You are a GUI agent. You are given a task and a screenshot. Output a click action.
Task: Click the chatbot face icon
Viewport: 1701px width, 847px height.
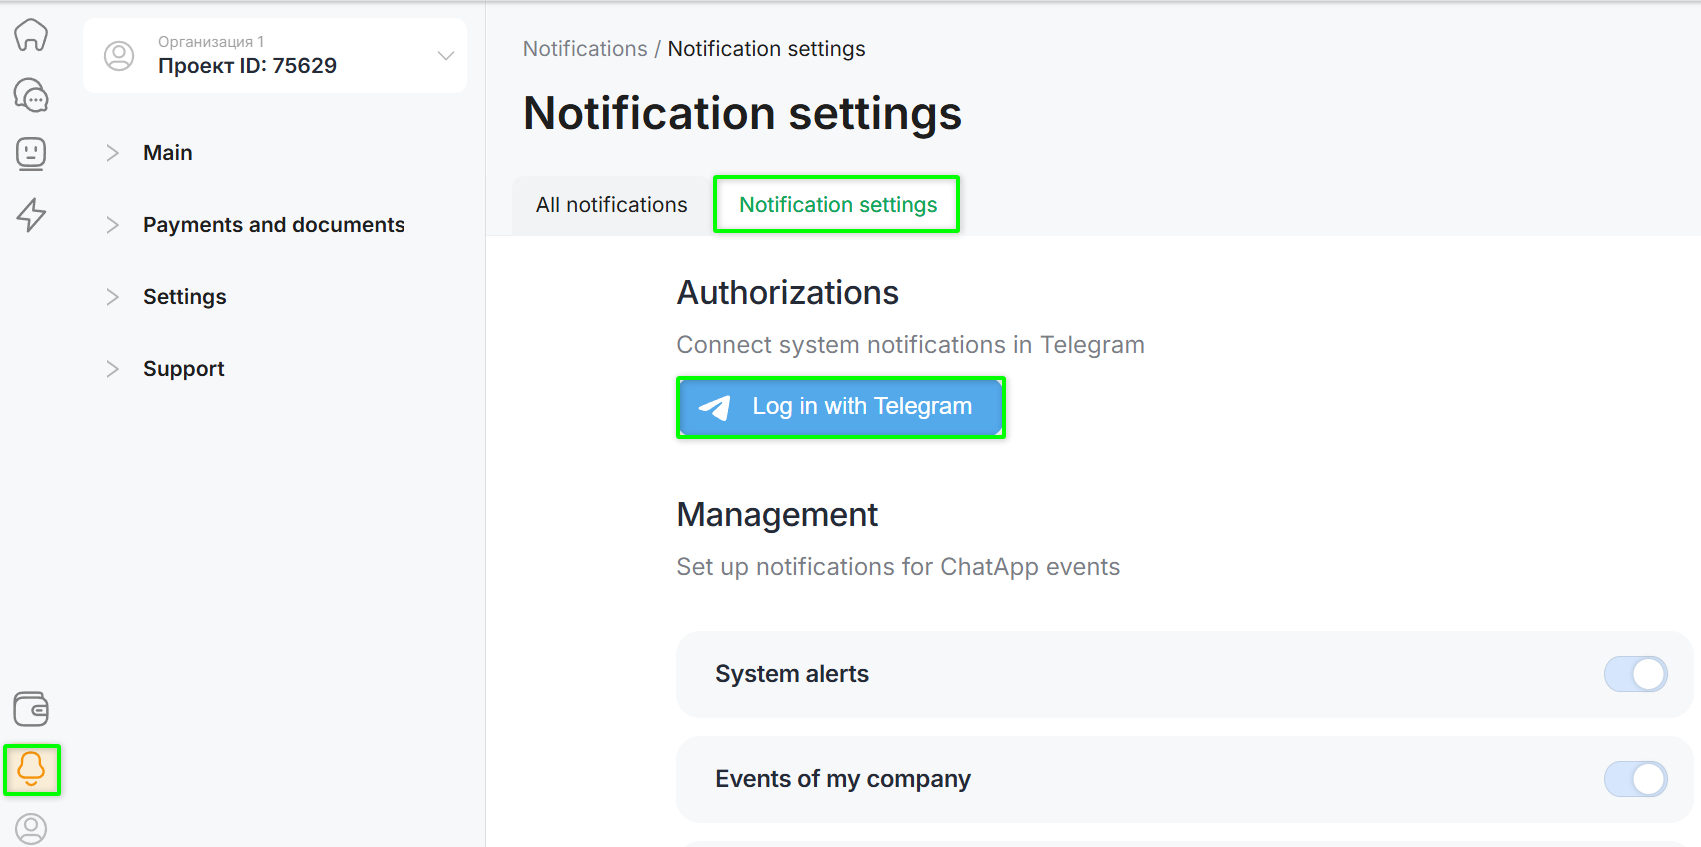pos(31,154)
